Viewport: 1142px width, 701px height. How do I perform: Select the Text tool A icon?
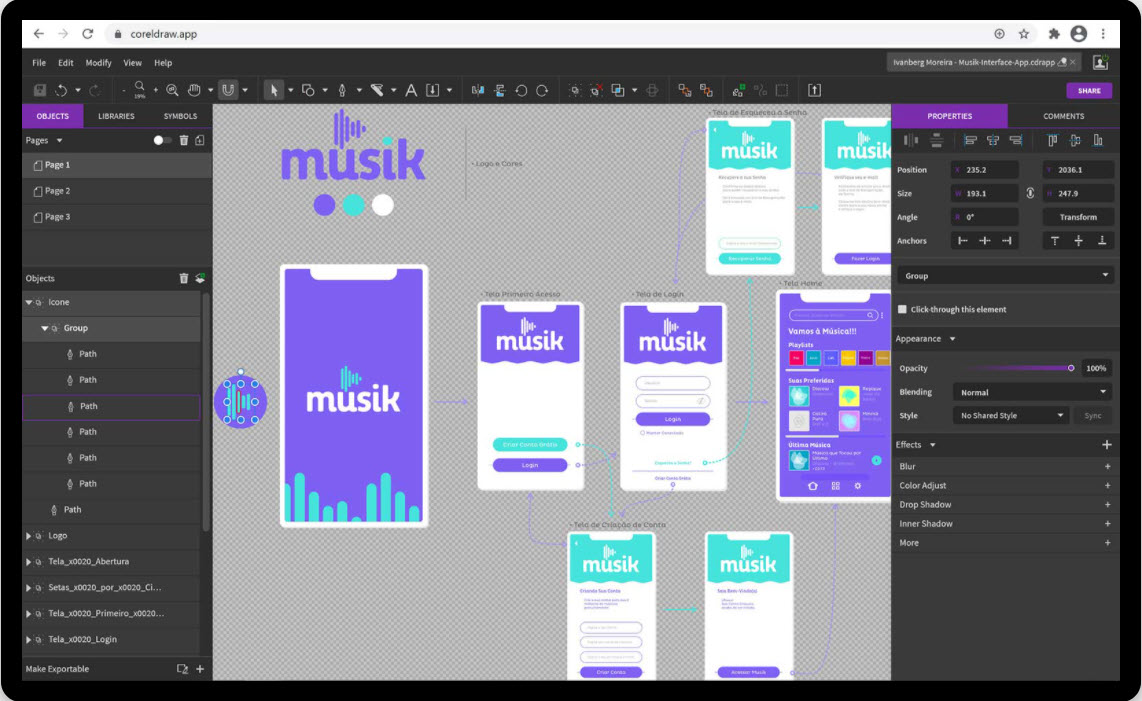(411, 90)
